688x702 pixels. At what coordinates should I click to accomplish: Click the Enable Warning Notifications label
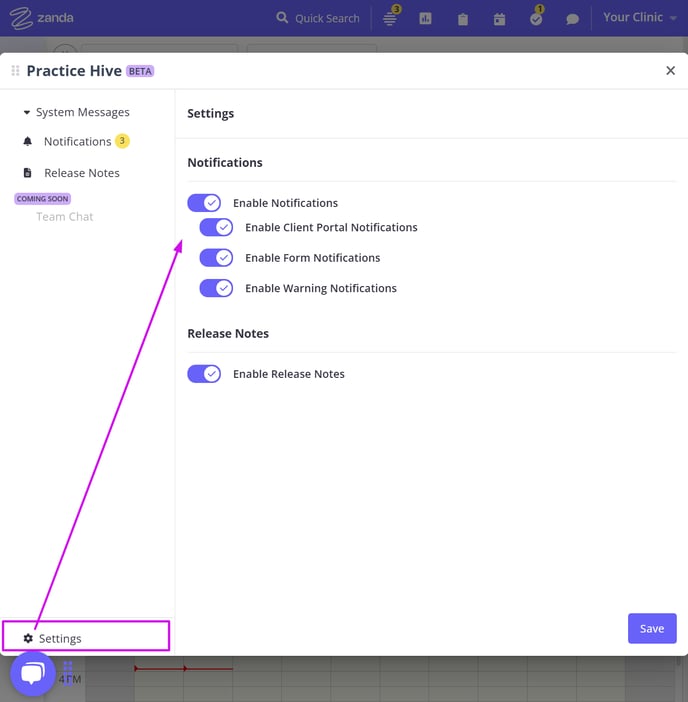[x=321, y=288]
